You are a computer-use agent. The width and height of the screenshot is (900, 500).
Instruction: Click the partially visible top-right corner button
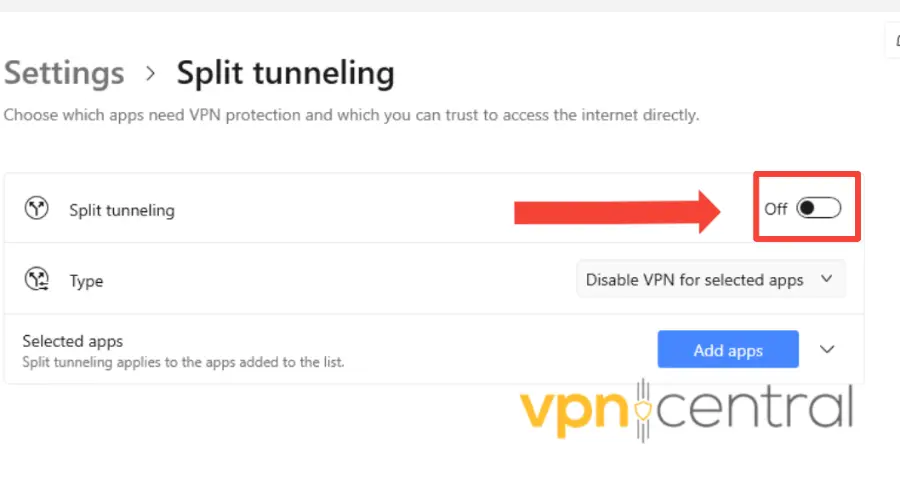(x=892, y=40)
